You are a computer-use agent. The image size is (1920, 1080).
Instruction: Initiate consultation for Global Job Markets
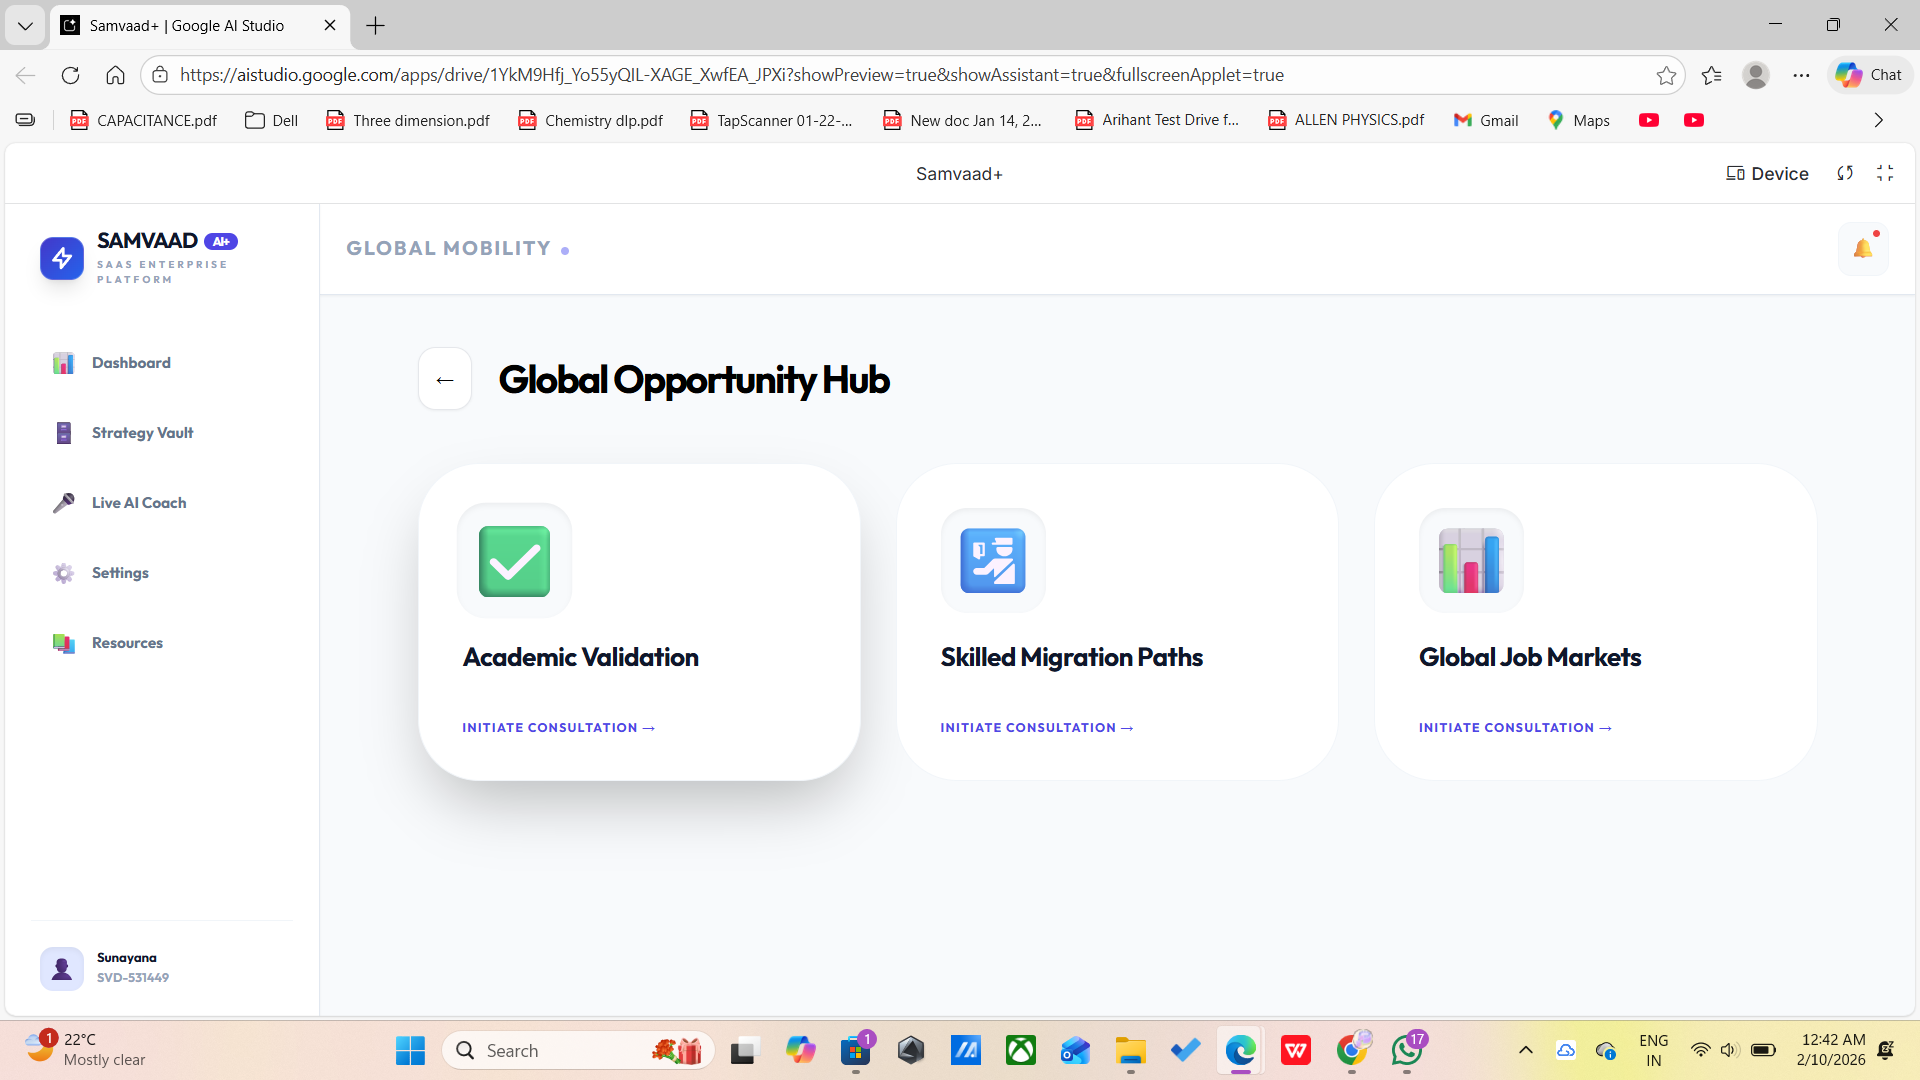(1514, 728)
